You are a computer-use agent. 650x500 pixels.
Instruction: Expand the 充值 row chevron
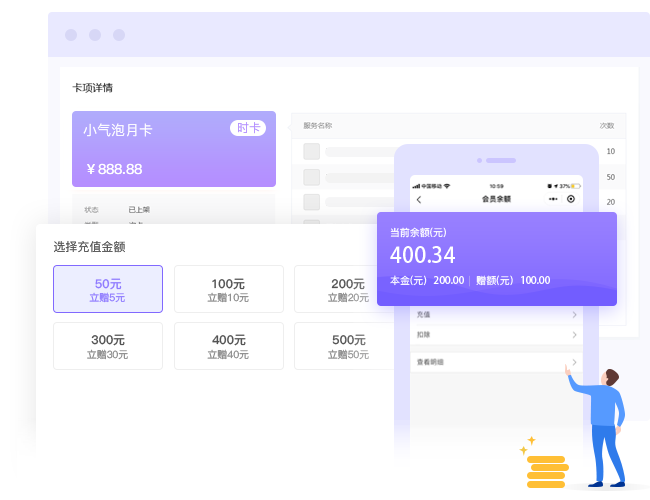(574, 315)
